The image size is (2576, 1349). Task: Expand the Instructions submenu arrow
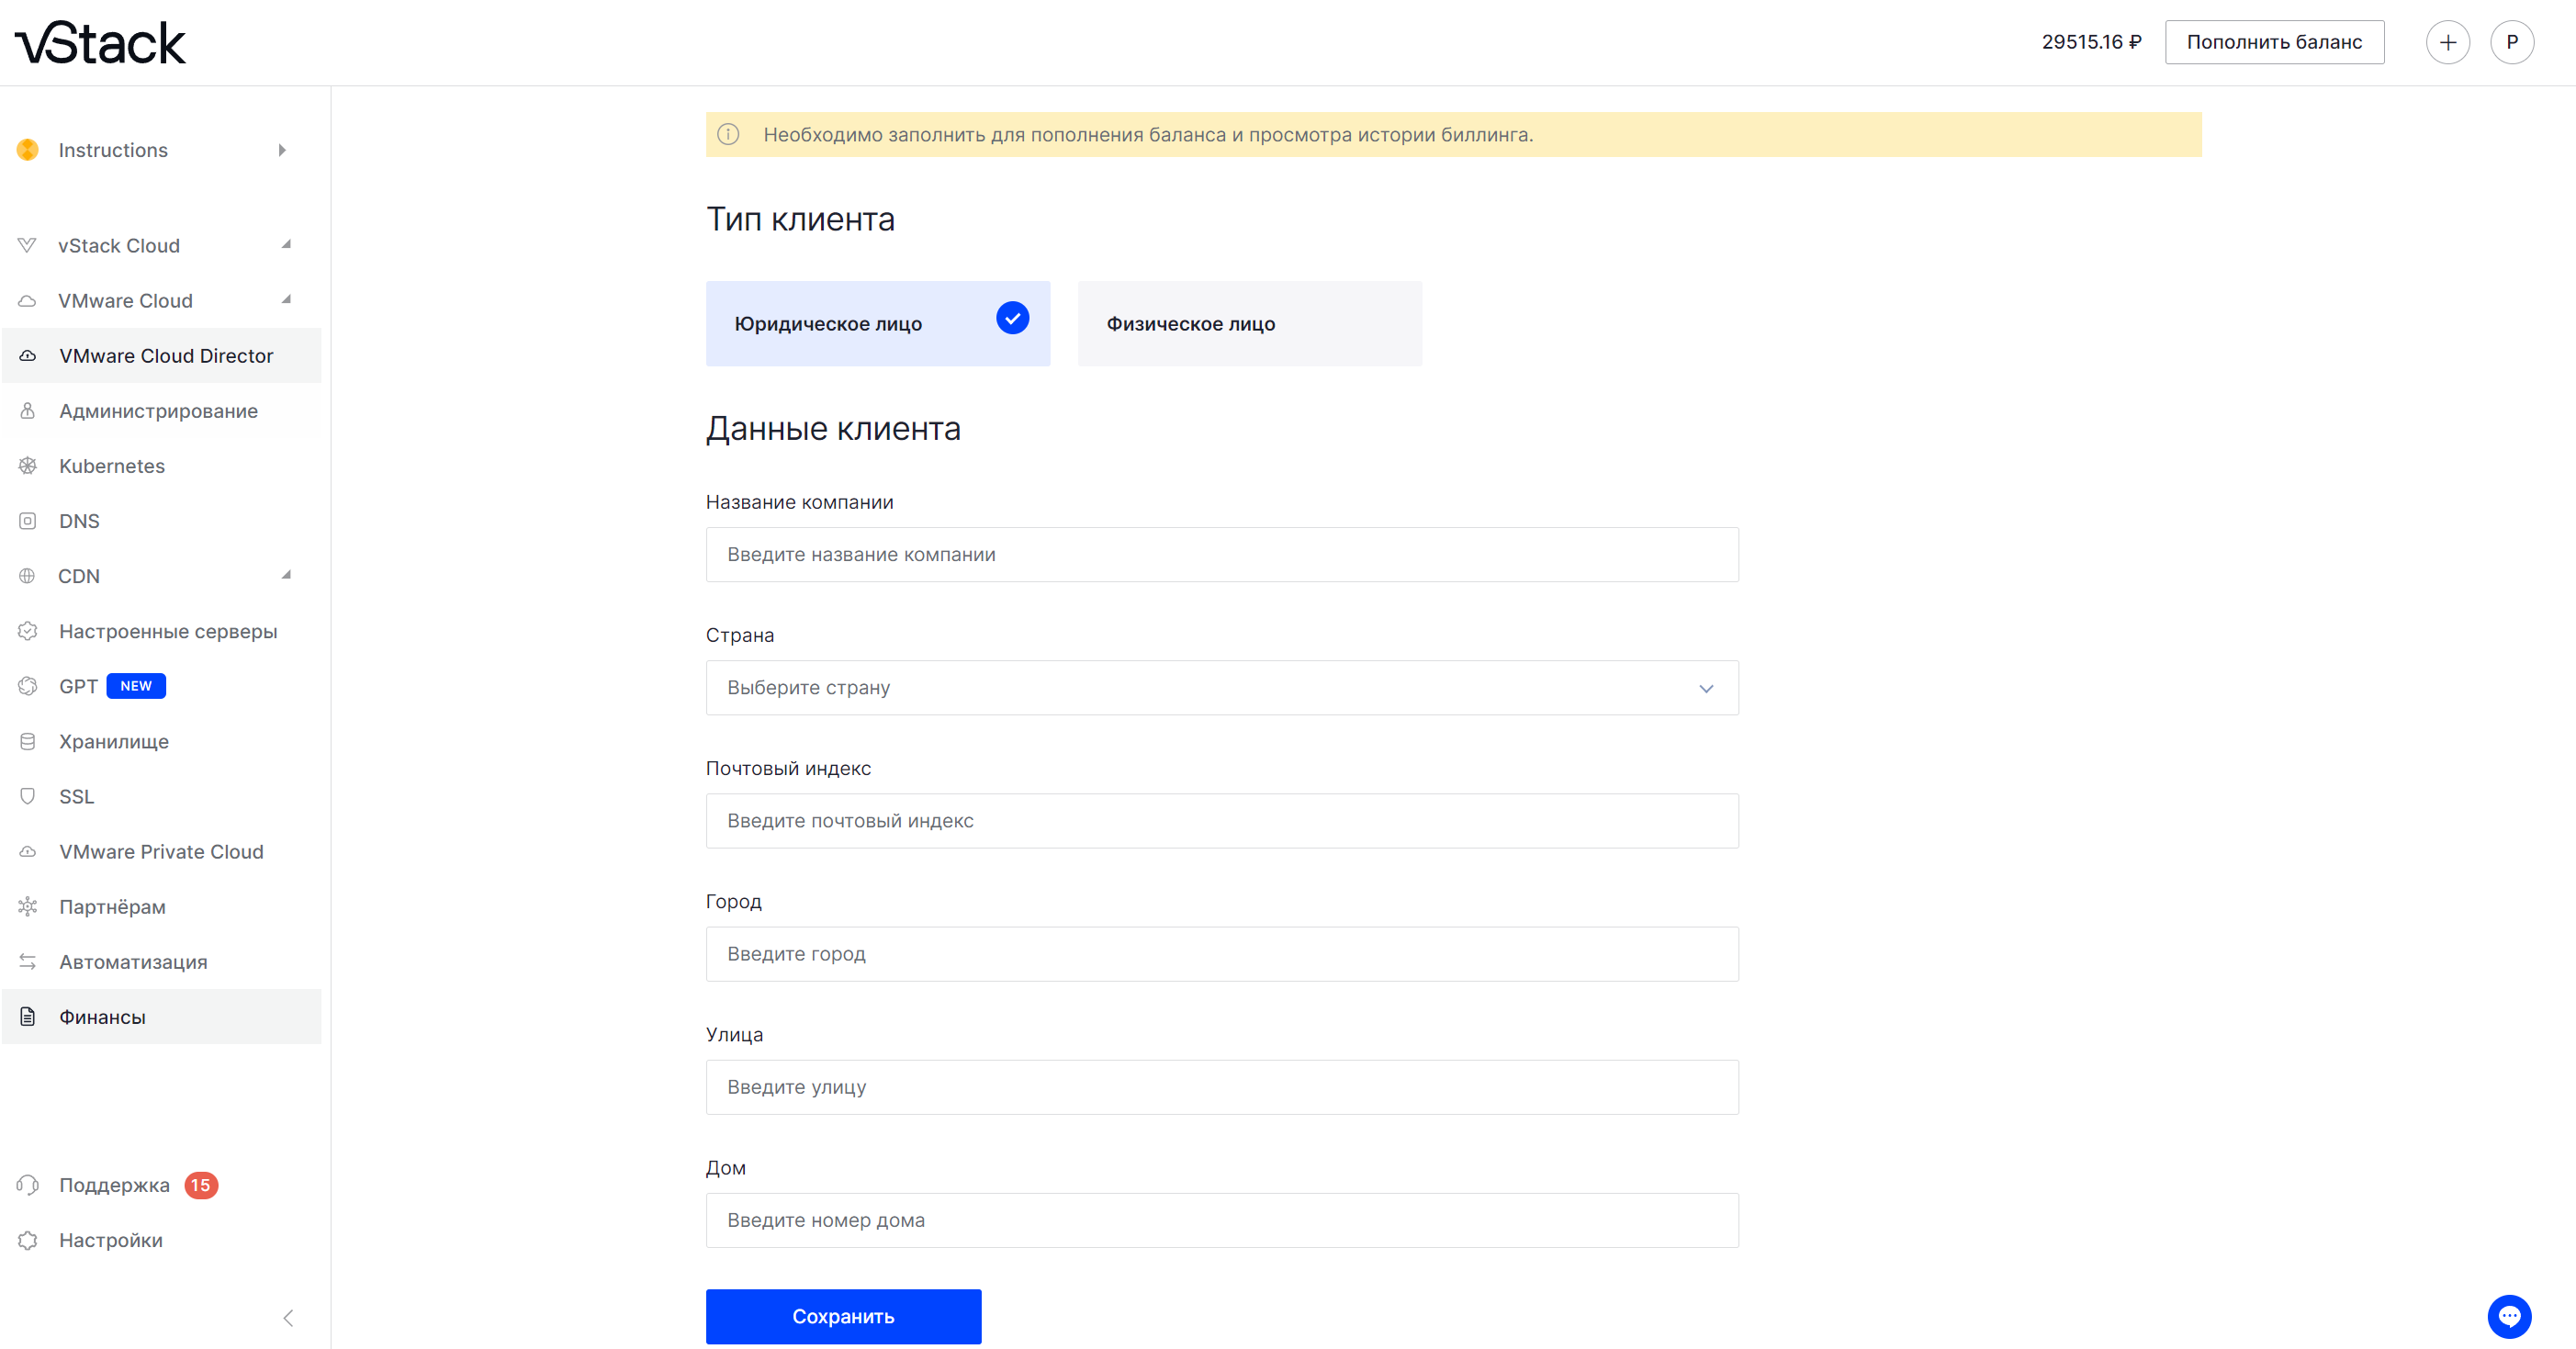(282, 150)
